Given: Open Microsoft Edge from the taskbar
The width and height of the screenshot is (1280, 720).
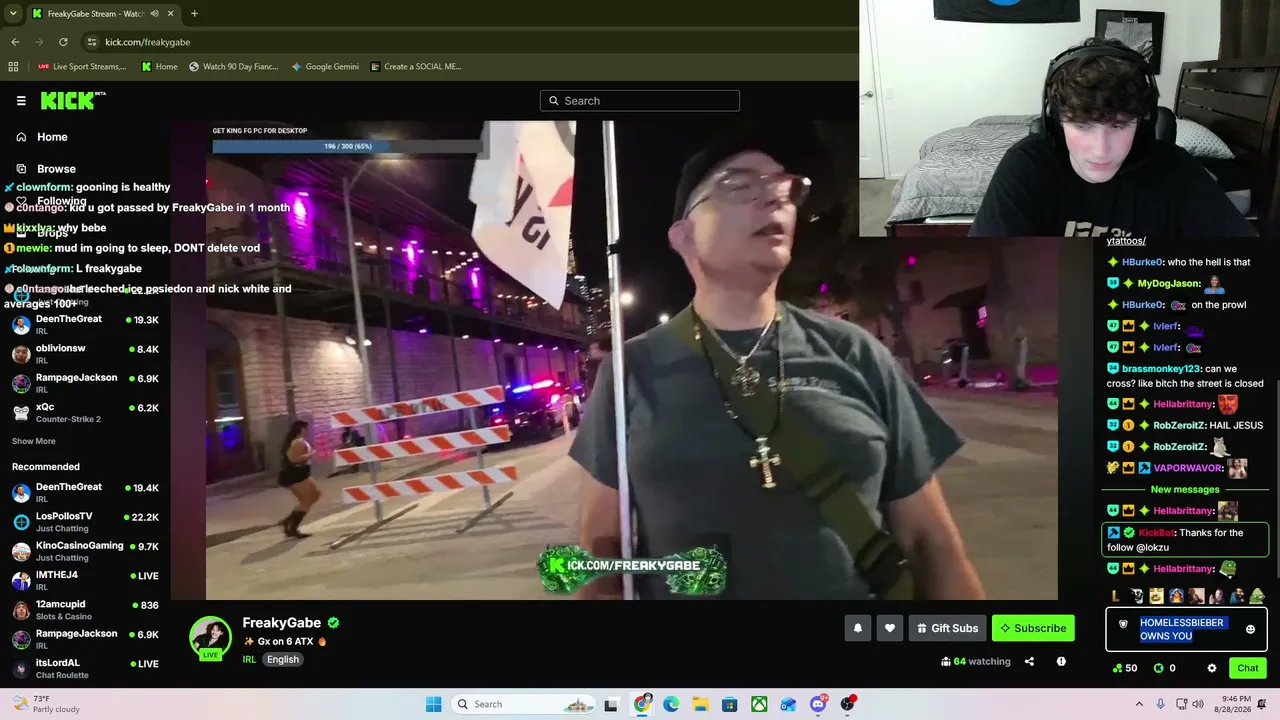Looking at the screenshot, I should (671, 704).
